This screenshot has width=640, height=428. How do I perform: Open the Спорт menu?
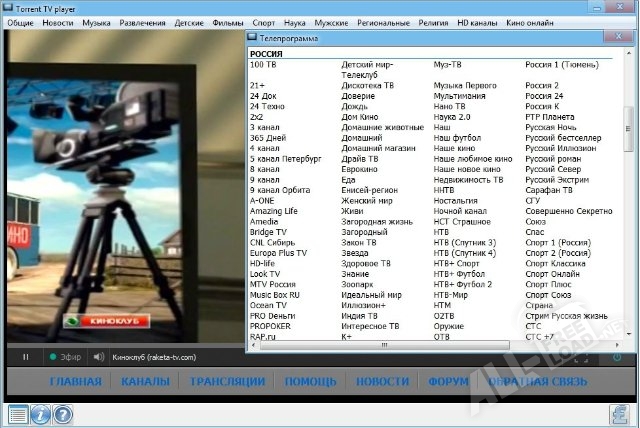pyautogui.click(x=264, y=21)
